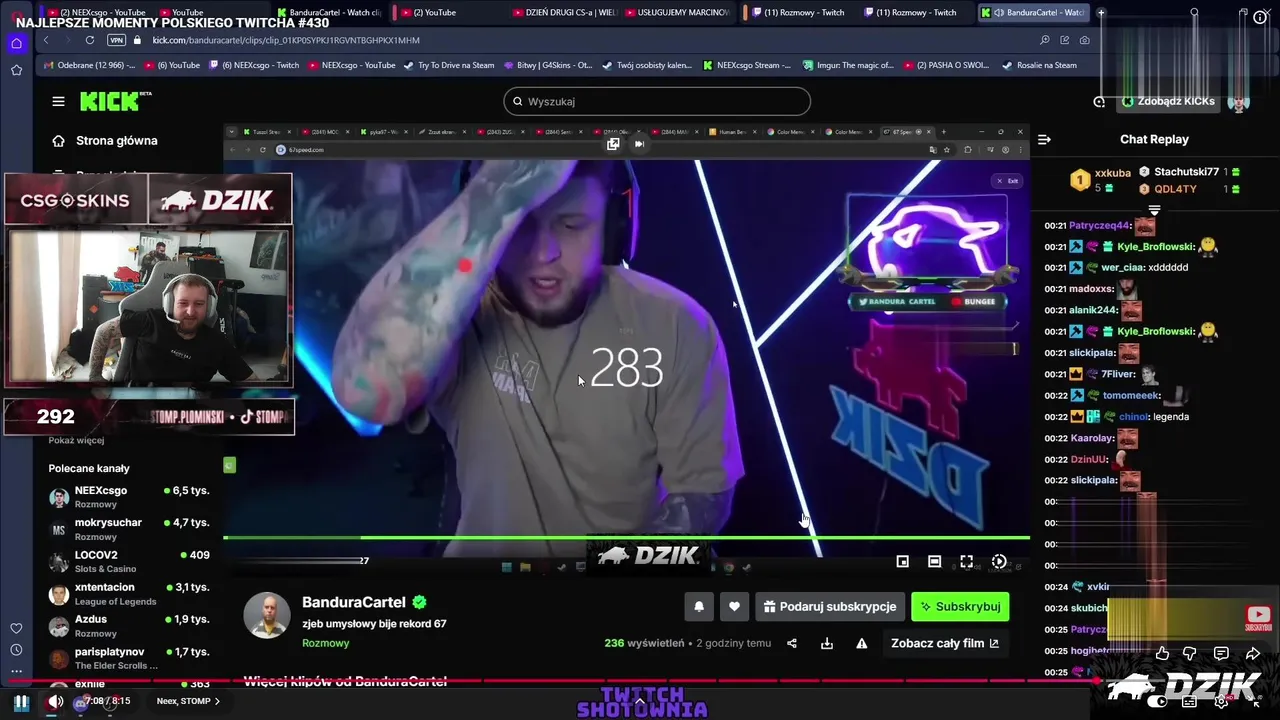This screenshot has width=1280, height=720.
Task: Go to Strona główna in sidebar
Action: click(105, 140)
